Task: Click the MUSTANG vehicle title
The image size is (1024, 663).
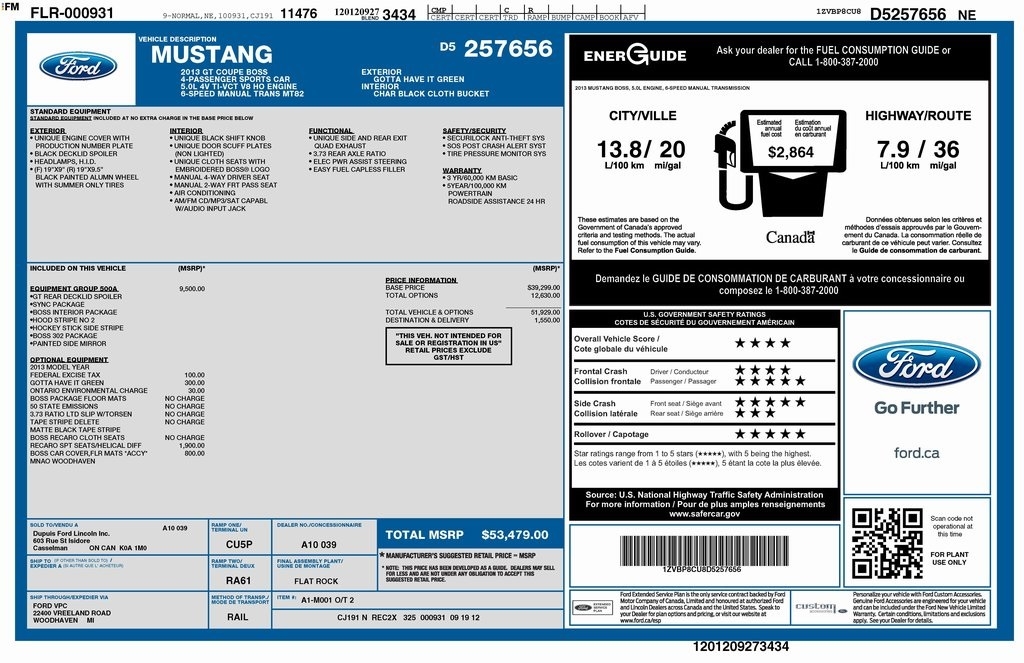Action: 211,55
